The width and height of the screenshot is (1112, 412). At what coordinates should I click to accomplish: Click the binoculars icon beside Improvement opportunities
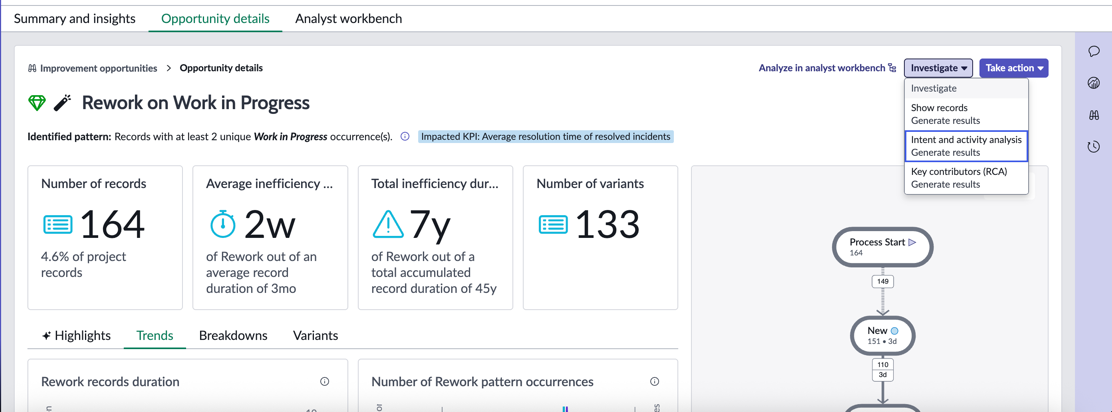(x=32, y=69)
